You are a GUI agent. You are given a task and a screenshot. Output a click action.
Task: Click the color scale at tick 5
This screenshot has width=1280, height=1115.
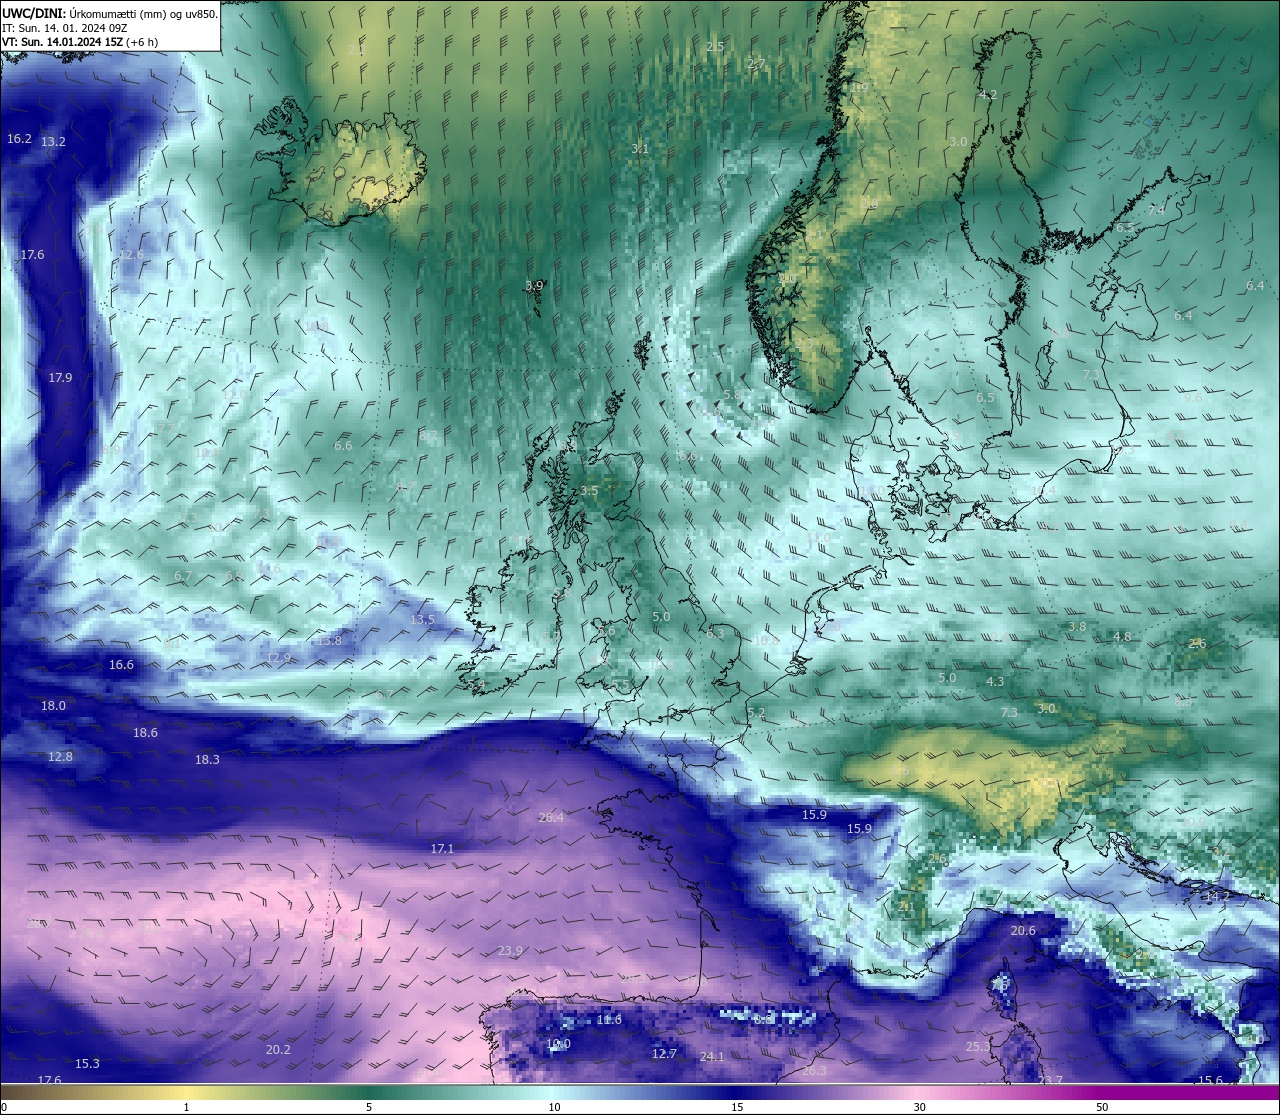[369, 1107]
